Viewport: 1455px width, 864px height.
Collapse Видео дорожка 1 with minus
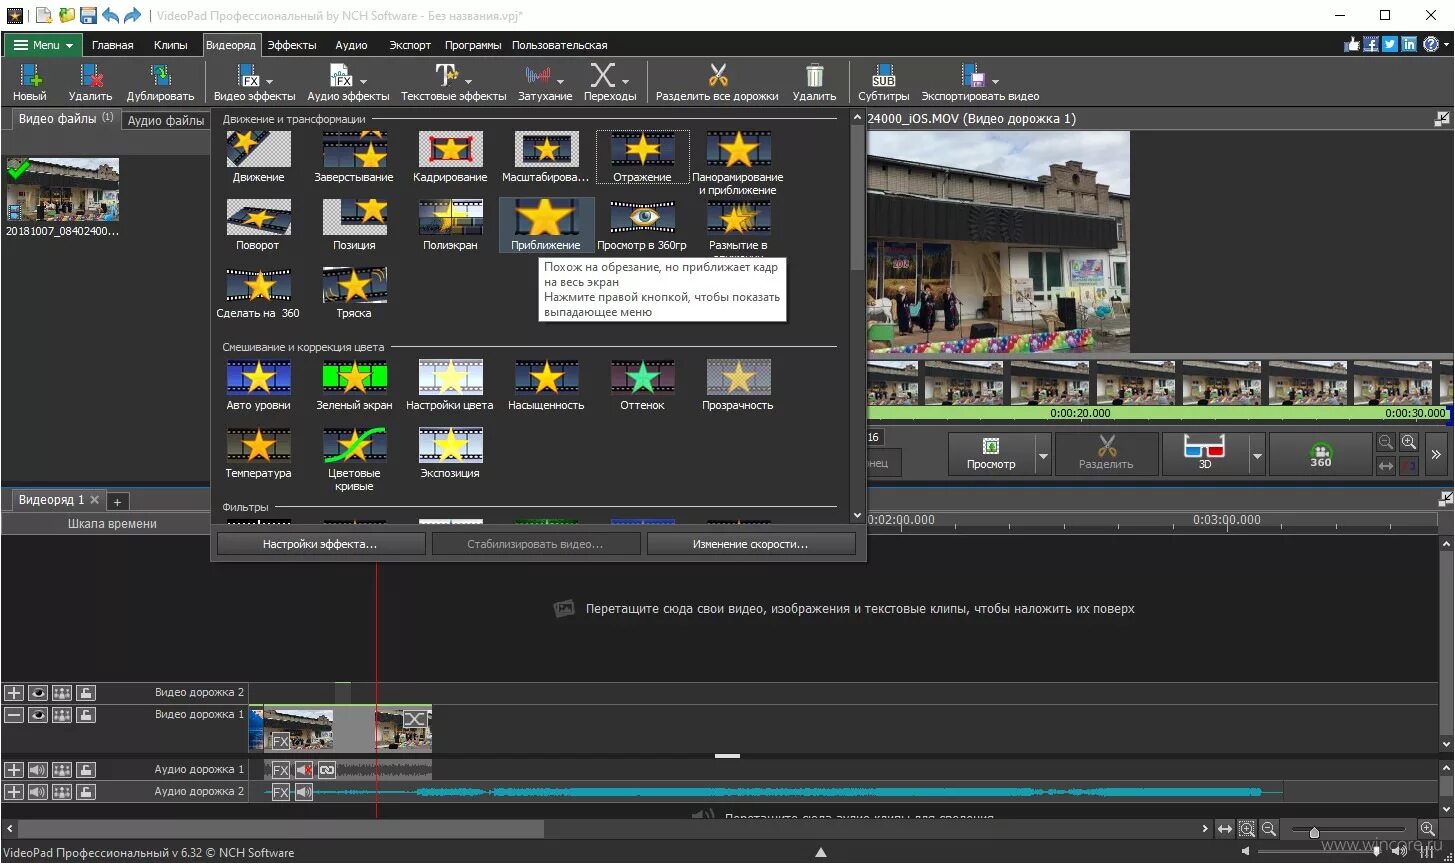(14, 715)
